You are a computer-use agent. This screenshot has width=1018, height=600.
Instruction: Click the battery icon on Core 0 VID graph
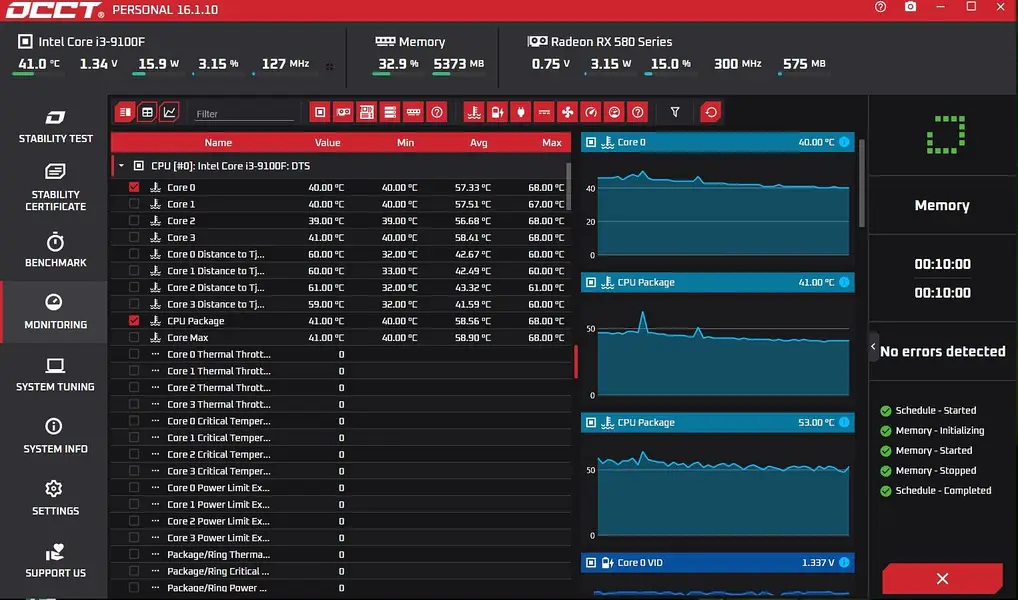click(x=608, y=562)
